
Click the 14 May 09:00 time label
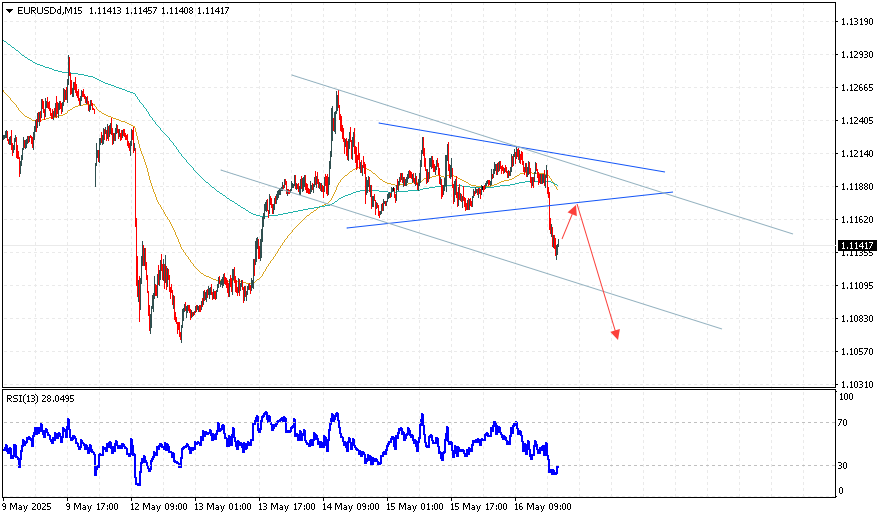click(351, 507)
